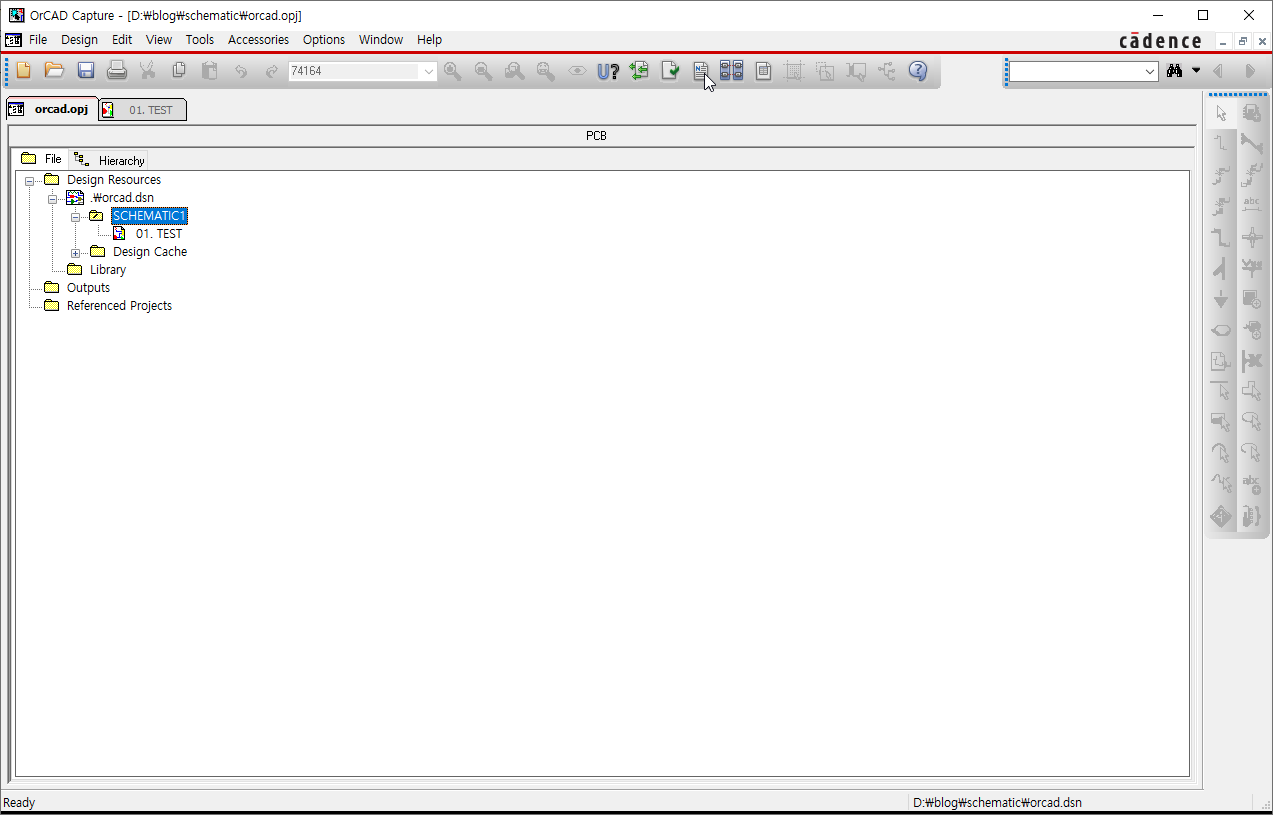Click the Print toolbar icon

(117, 70)
